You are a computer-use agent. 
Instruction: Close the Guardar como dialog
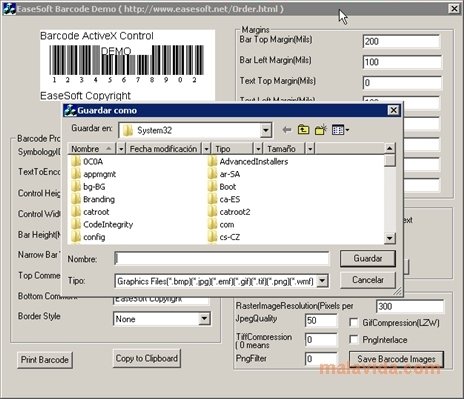coord(393,110)
